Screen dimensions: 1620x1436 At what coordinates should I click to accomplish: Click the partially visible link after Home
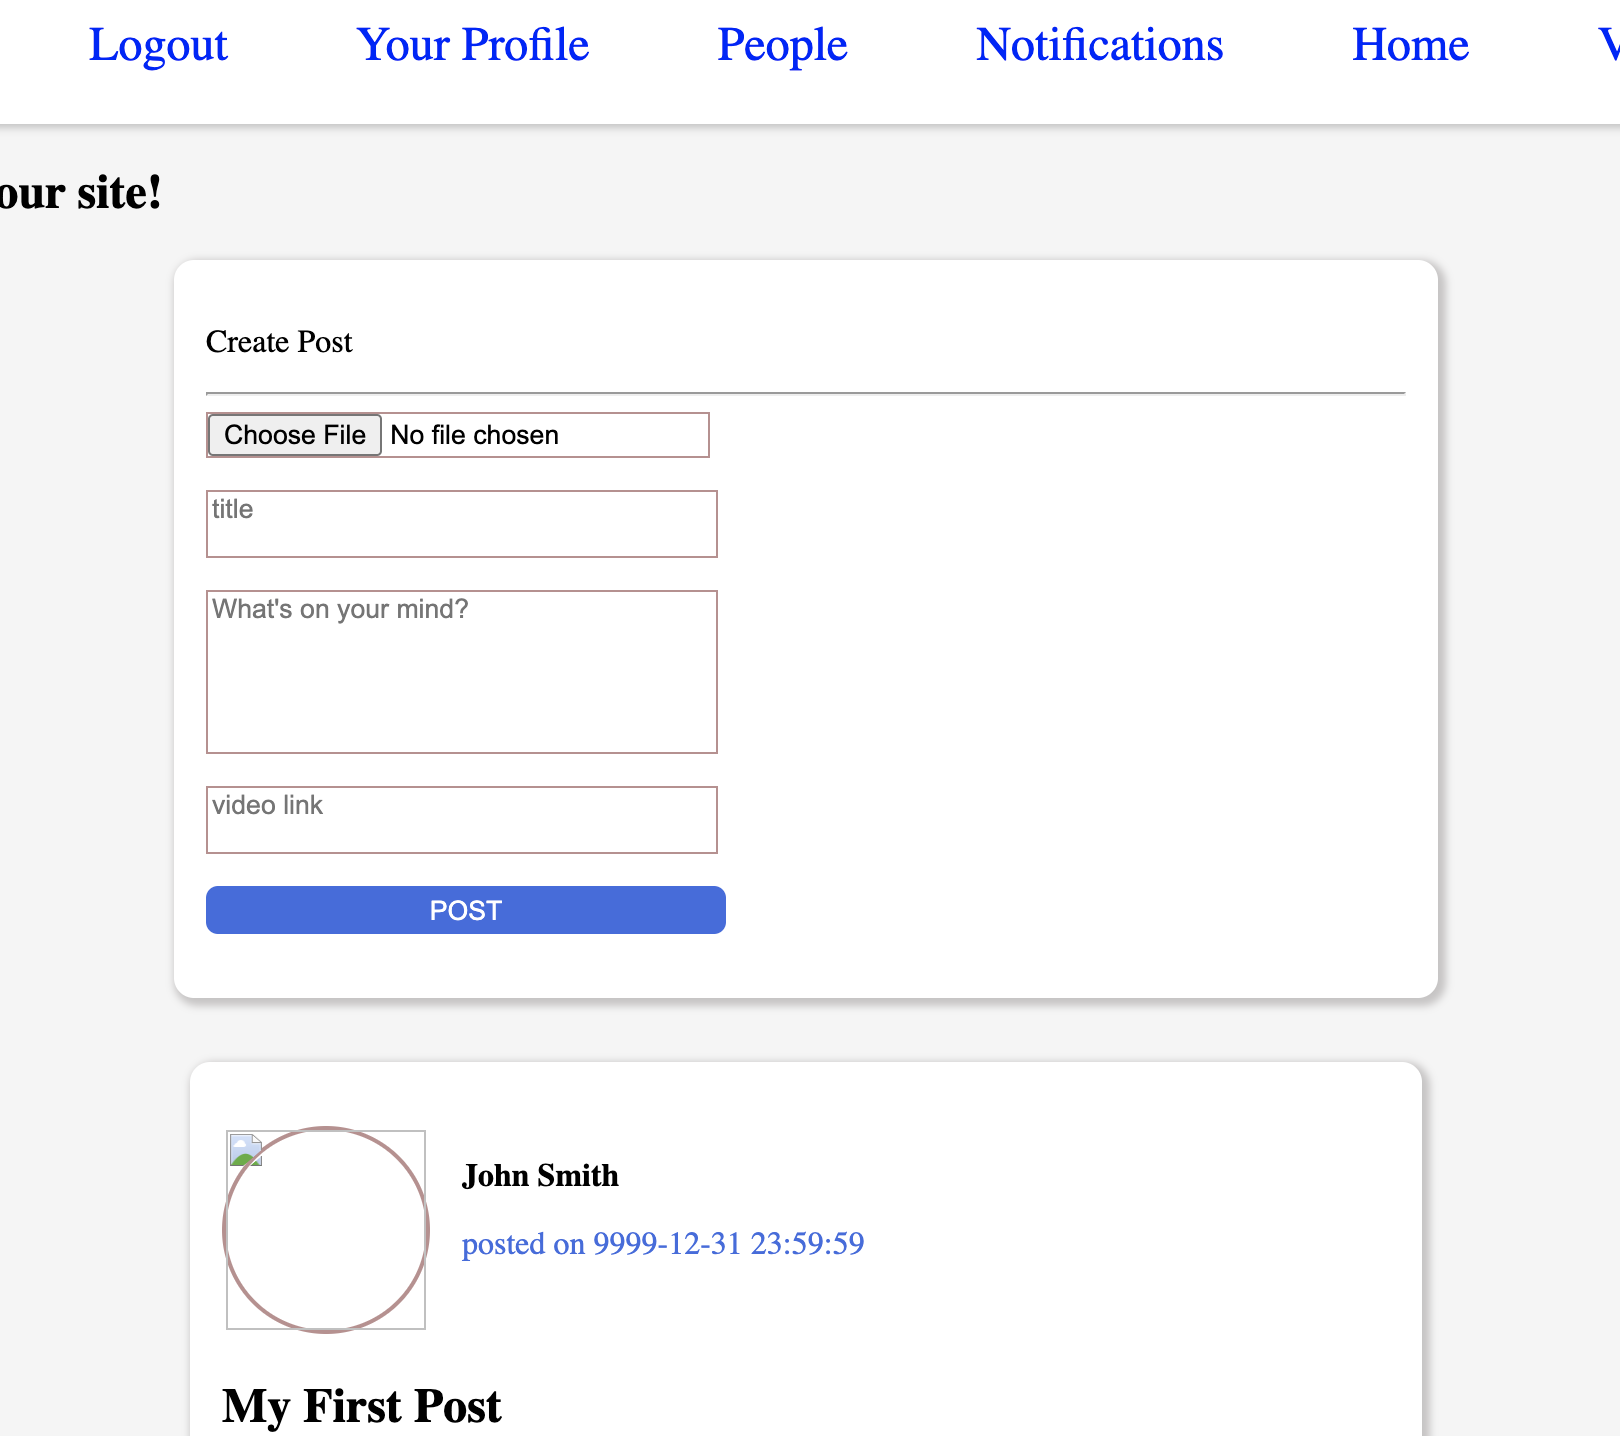pos(1608,46)
